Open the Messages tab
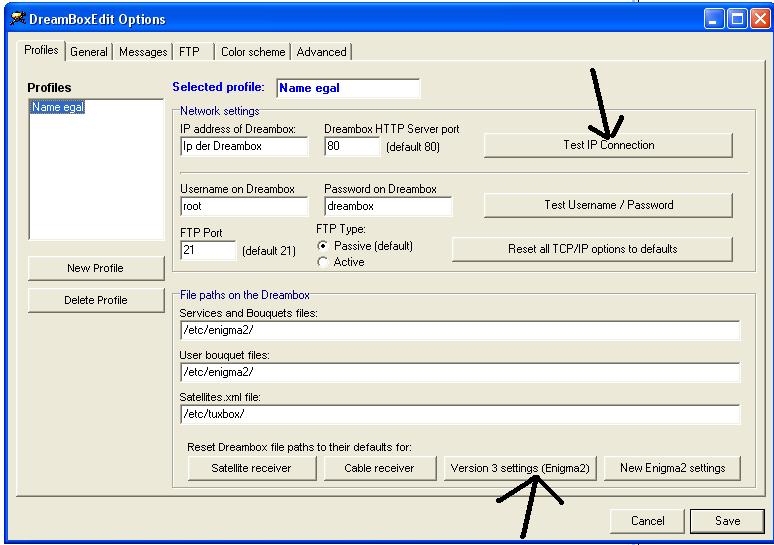 [x=143, y=52]
